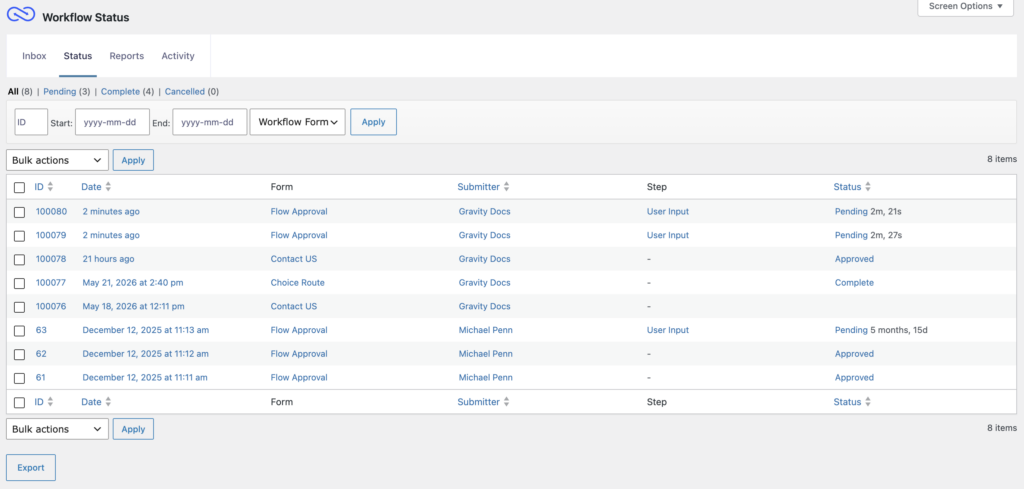The image size is (1024, 489).
Task: Click Pending status with 2m, 27s
Action: pos(851,235)
